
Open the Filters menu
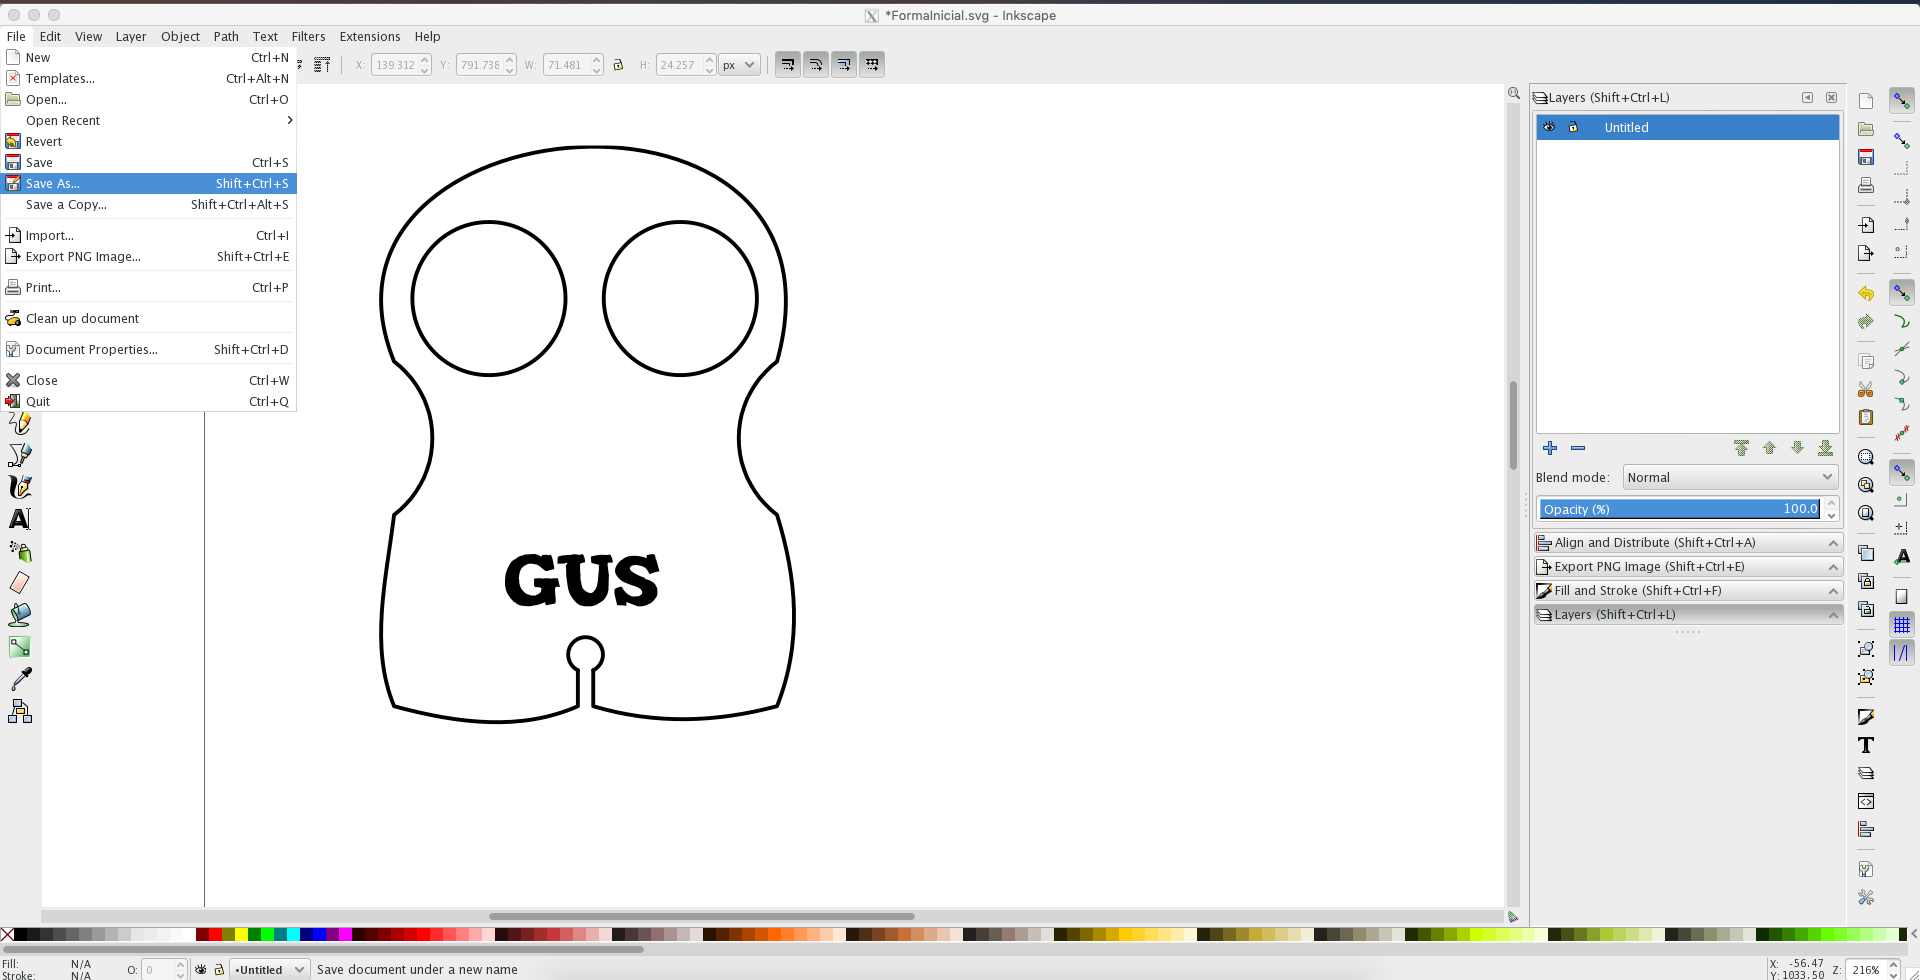coord(308,36)
